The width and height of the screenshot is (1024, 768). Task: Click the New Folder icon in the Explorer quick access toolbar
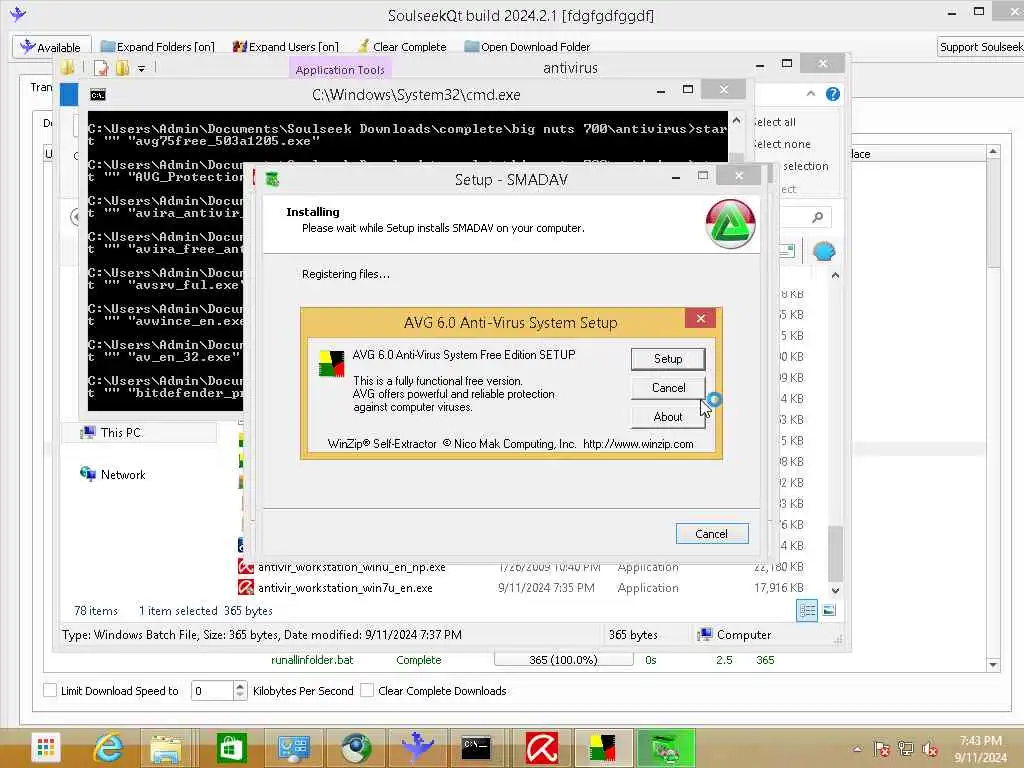point(122,68)
